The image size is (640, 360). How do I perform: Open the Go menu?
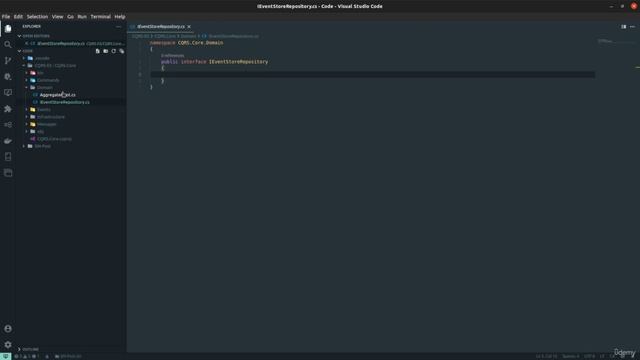(71, 17)
